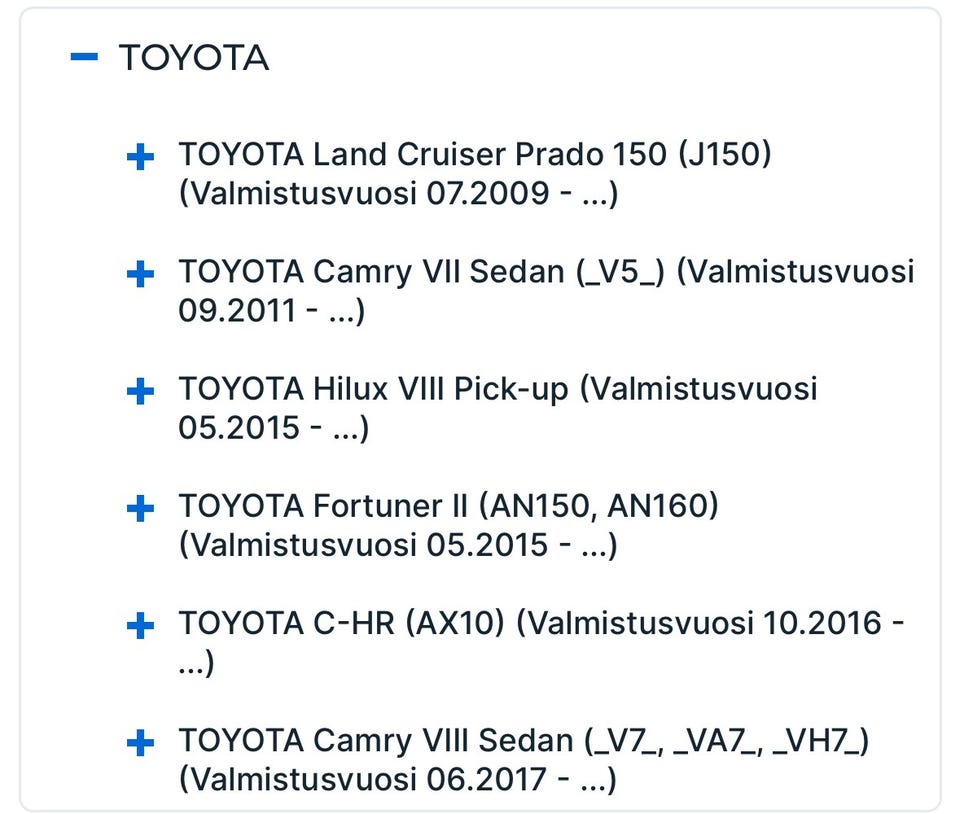
Task: Click the 09.2011 date under Camry VII
Action: pos(237,311)
